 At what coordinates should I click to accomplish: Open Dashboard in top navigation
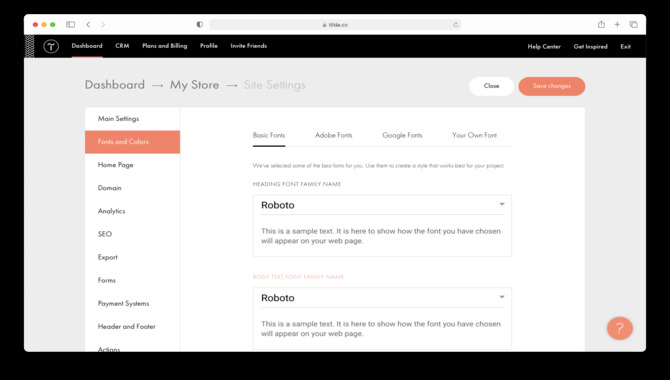click(87, 46)
